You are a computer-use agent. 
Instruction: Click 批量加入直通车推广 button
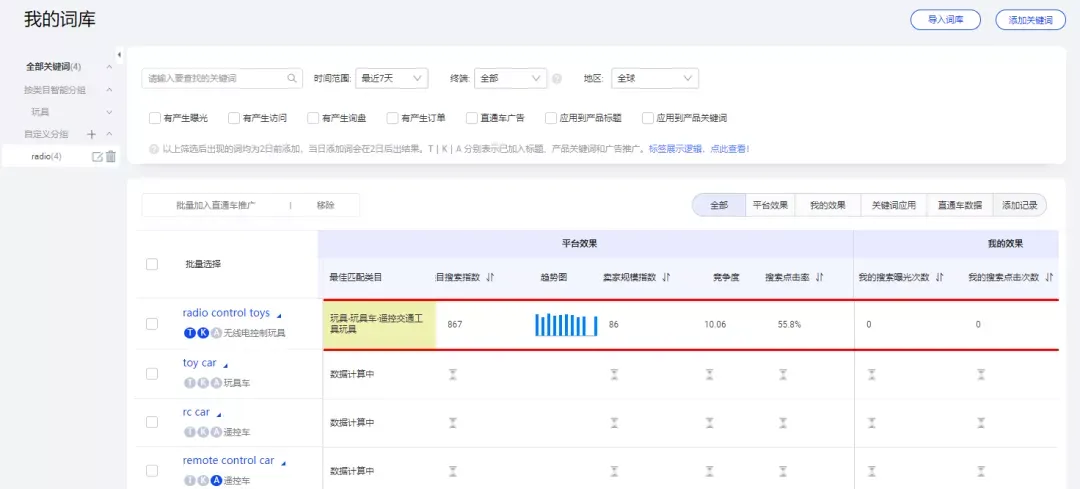pyautogui.click(x=216, y=205)
